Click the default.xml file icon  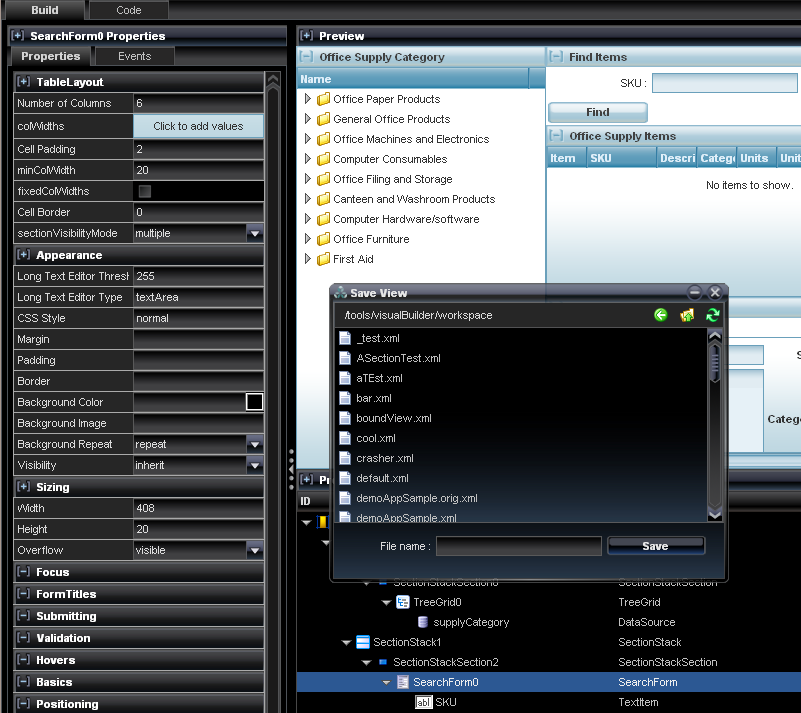pyautogui.click(x=345, y=478)
